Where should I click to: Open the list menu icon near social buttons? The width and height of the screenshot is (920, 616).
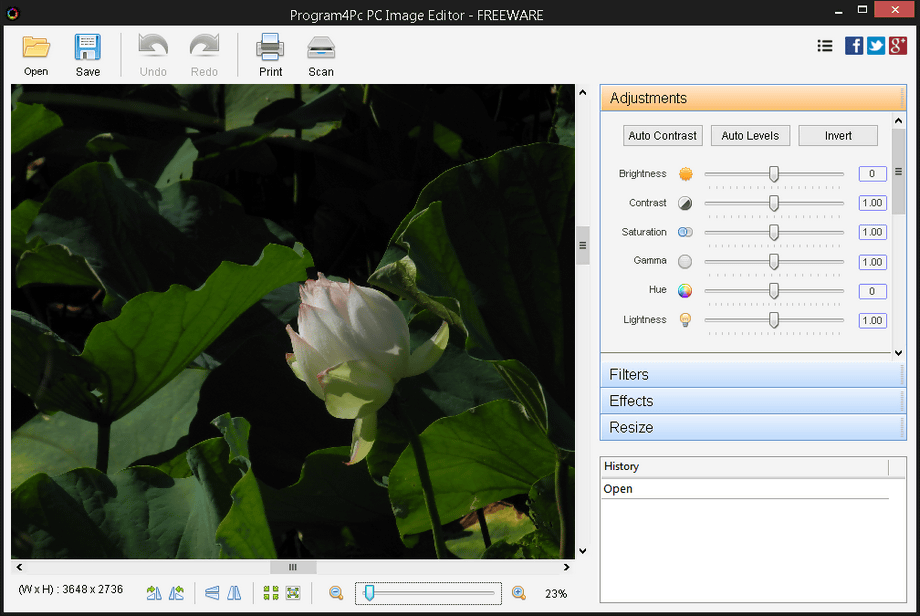(x=825, y=46)
